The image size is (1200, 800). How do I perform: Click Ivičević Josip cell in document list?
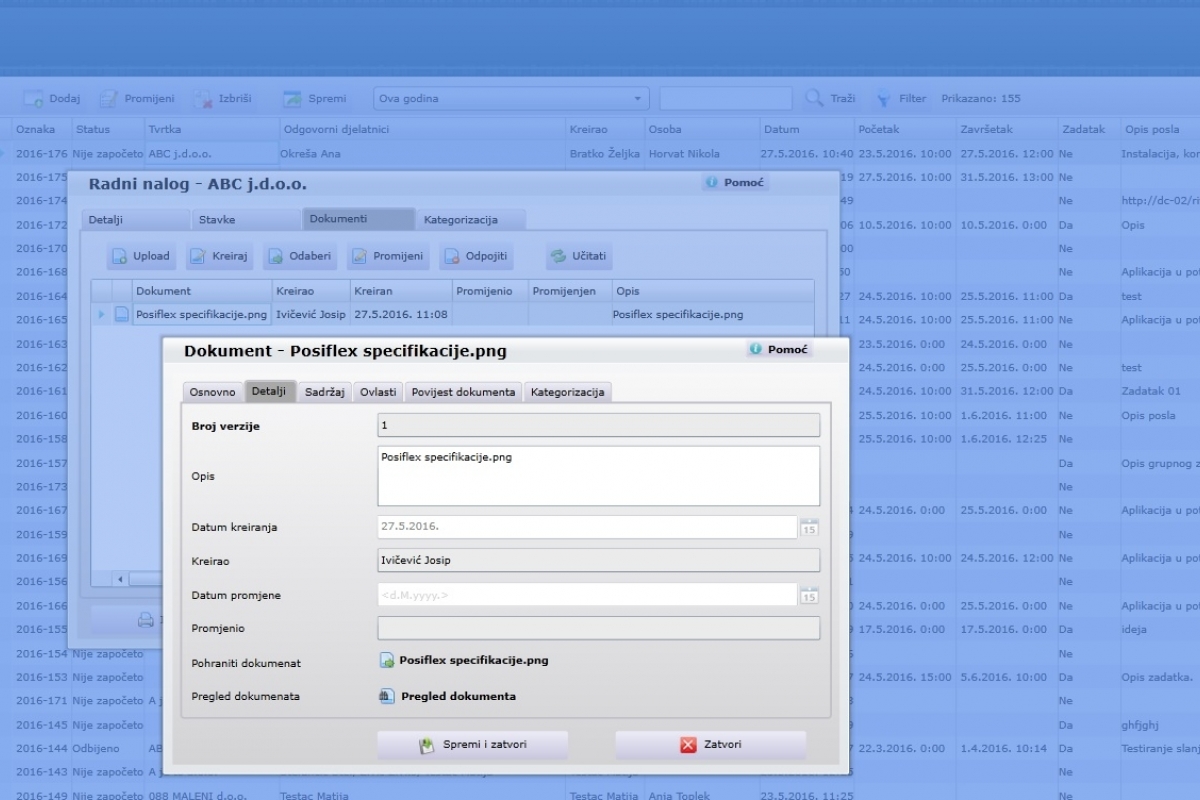(310, 314)
